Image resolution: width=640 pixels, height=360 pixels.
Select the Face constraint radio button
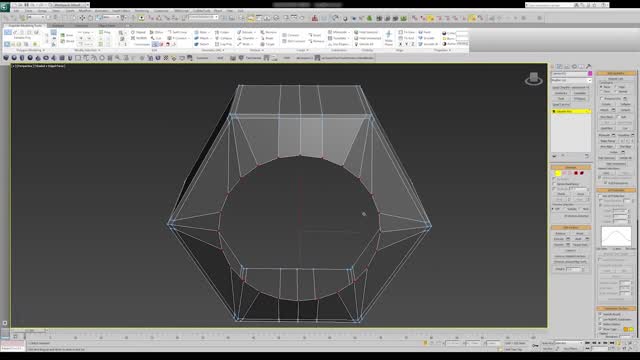[x=601, y=92]
